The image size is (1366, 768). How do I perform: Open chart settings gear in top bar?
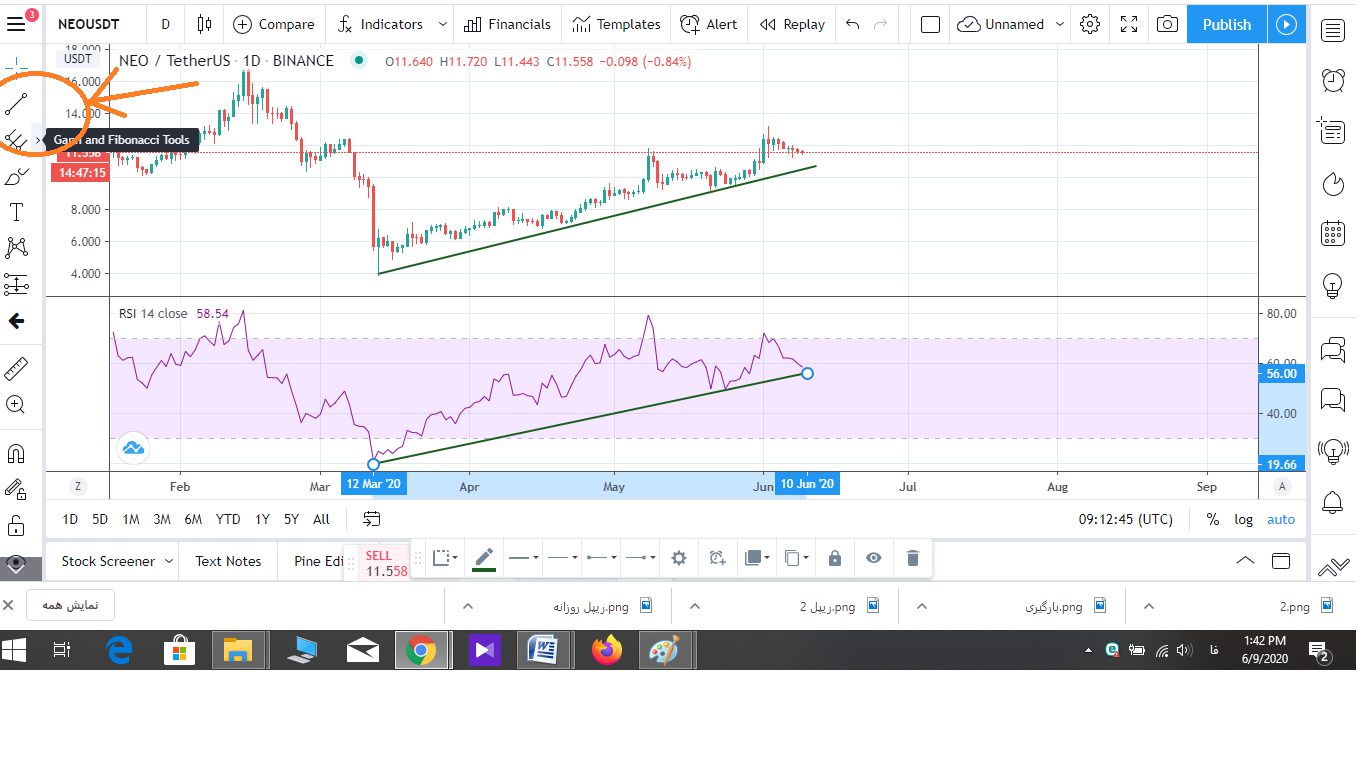1090,24
